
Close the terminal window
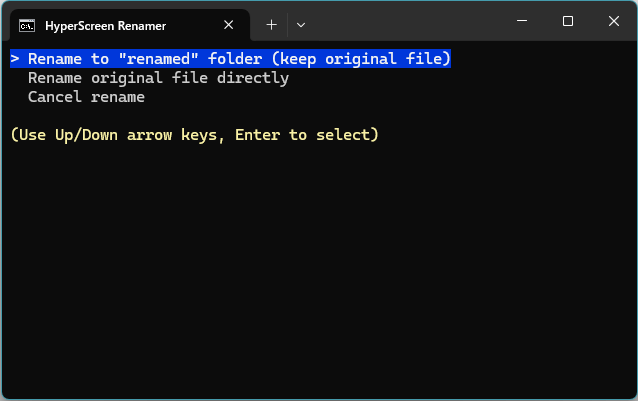pos(614,21)
